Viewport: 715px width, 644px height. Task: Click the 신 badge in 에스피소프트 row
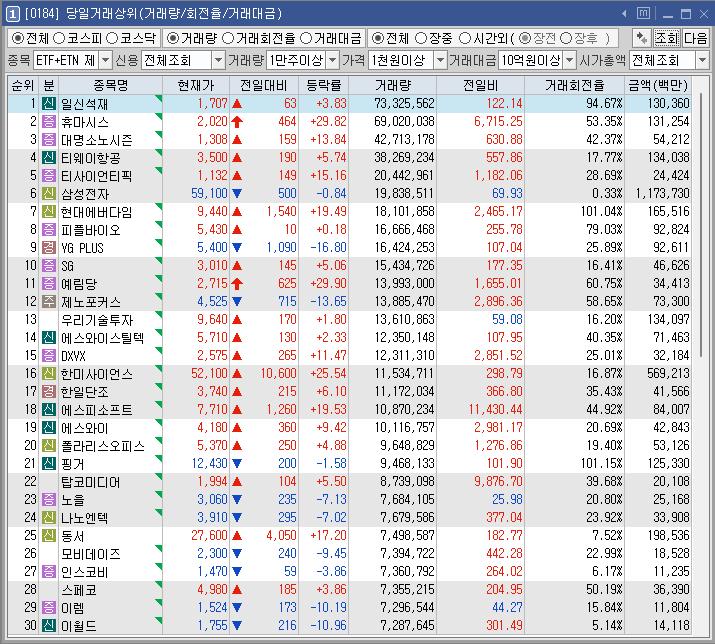point(48,410)
